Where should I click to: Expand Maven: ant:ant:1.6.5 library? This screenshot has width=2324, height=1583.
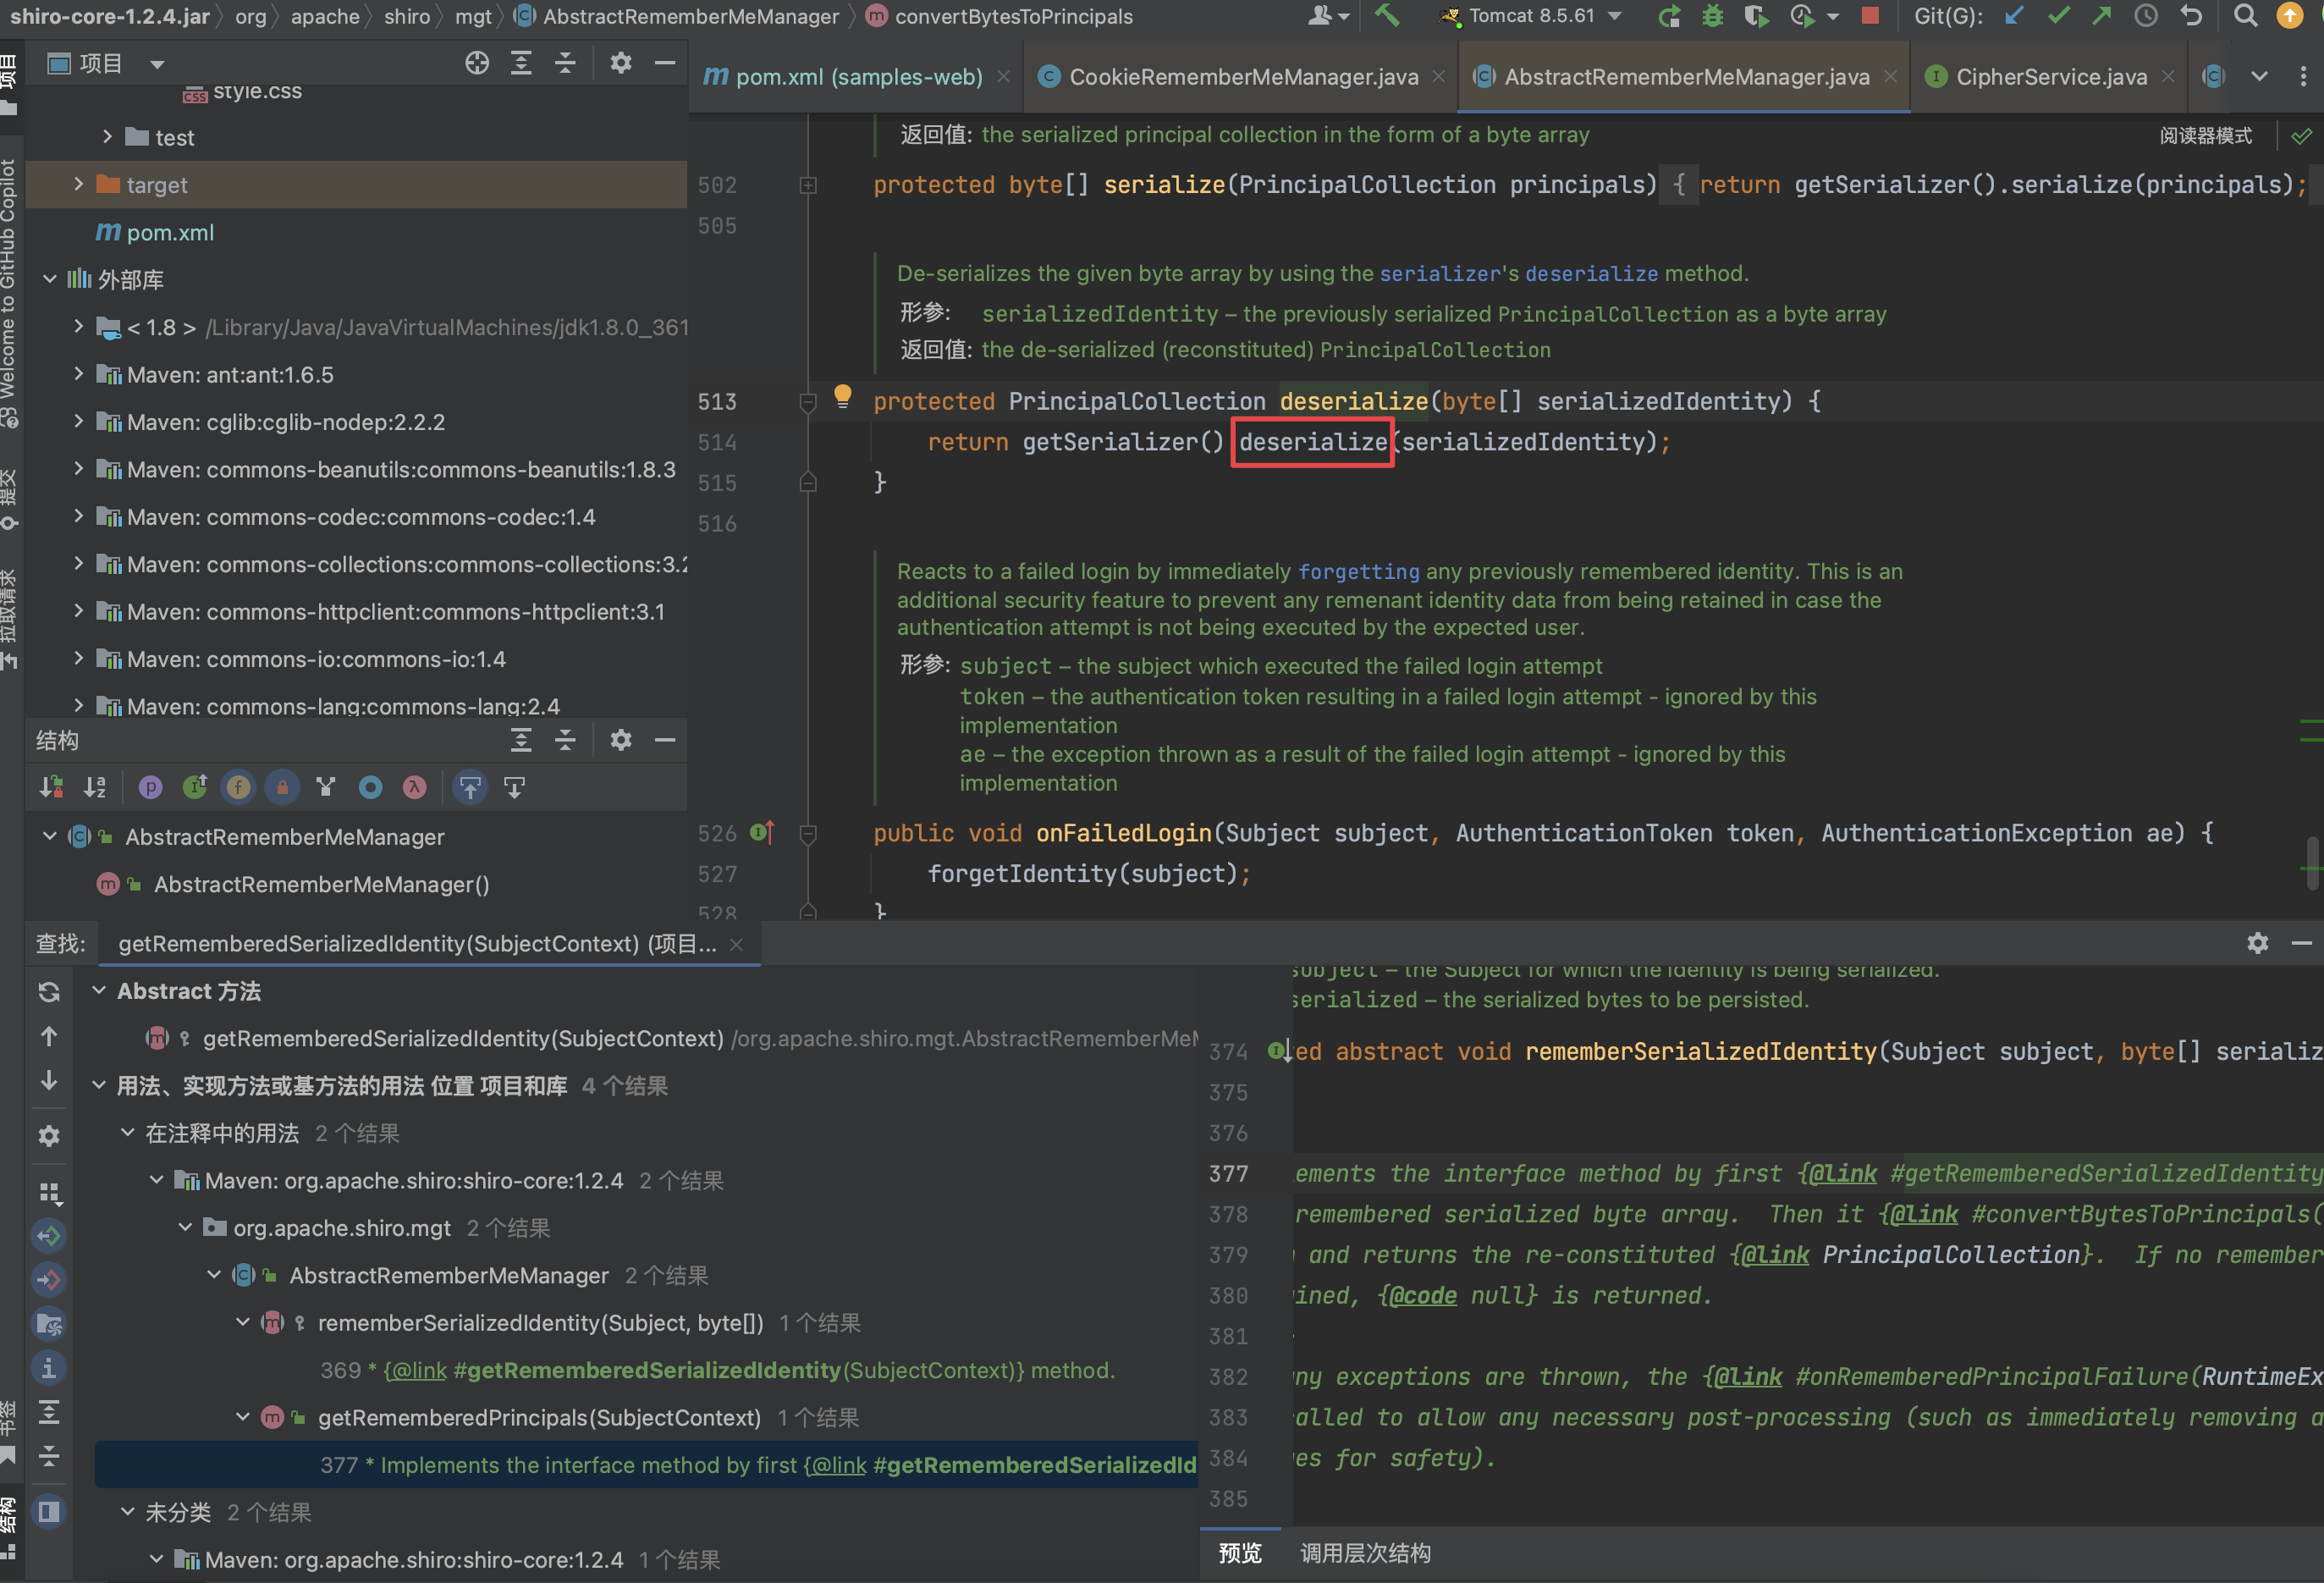[x=79, y=374]
